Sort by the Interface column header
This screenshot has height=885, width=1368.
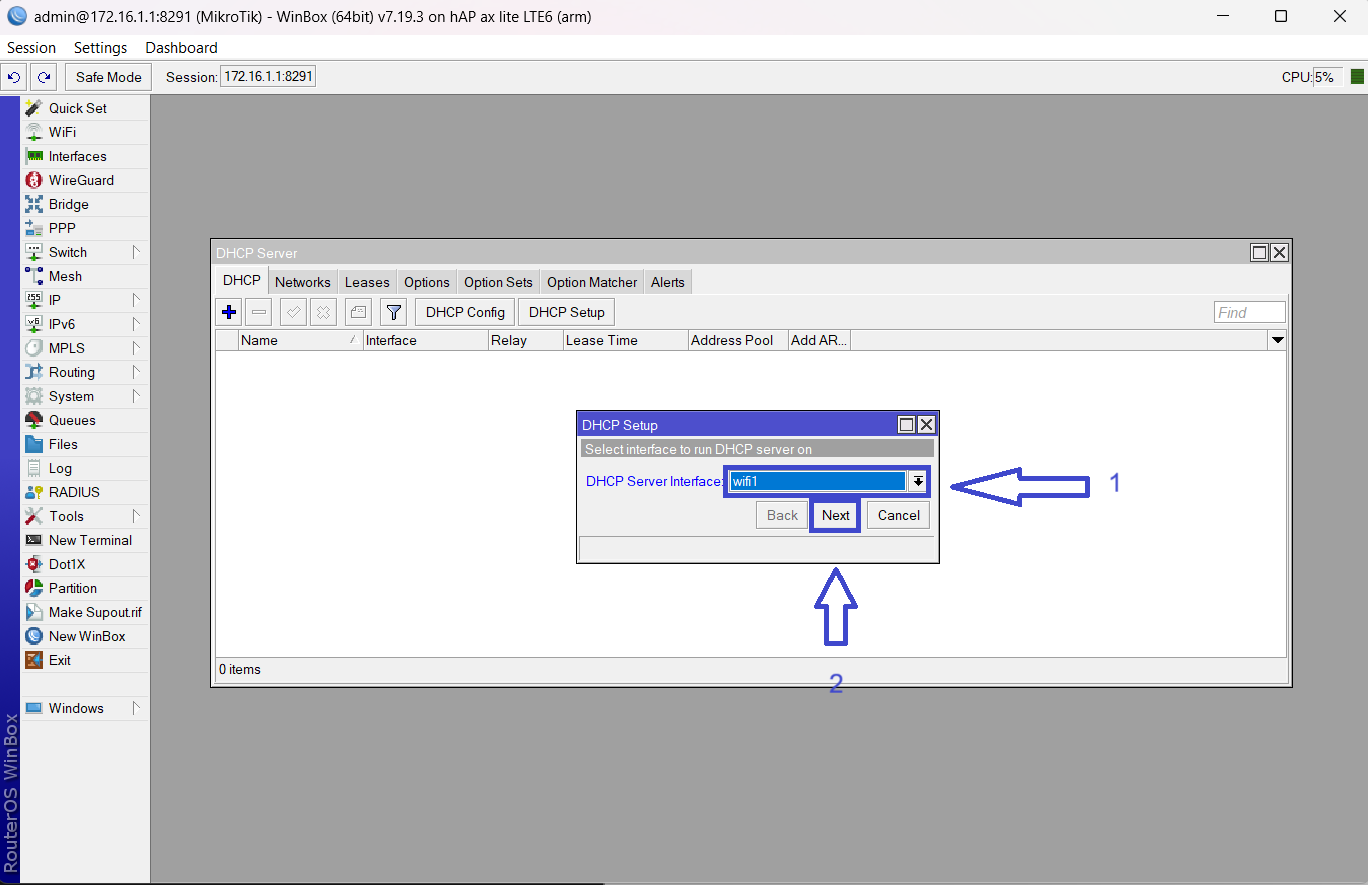point(426,340)
